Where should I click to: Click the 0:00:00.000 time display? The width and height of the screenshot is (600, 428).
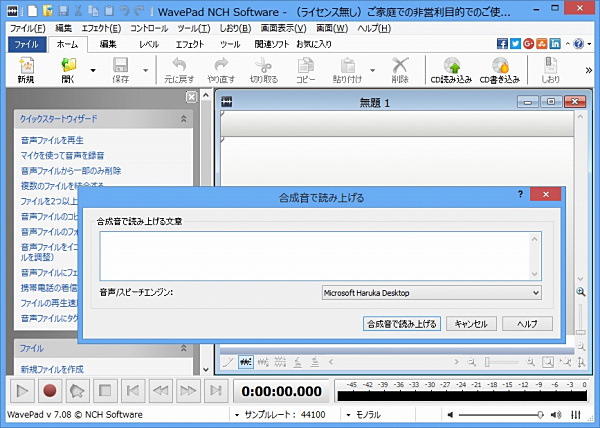(282, 391)
